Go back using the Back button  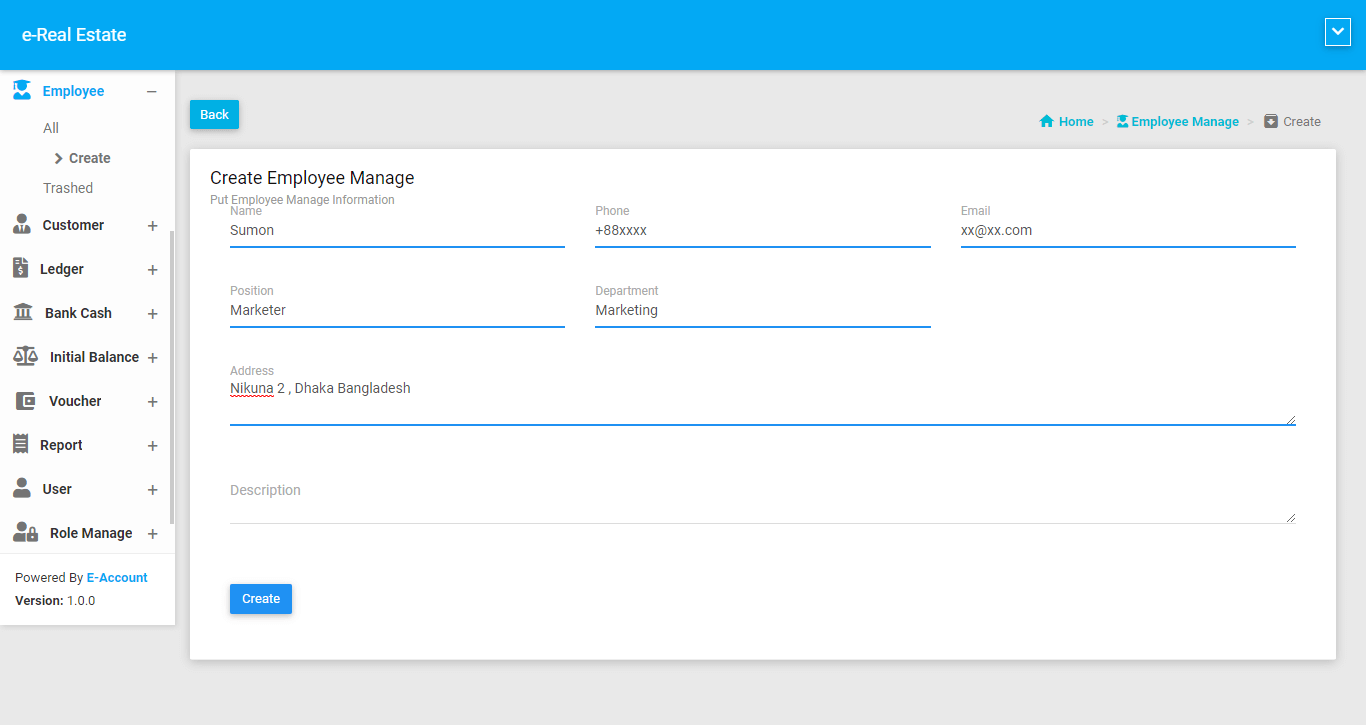(x=214, y=115)
